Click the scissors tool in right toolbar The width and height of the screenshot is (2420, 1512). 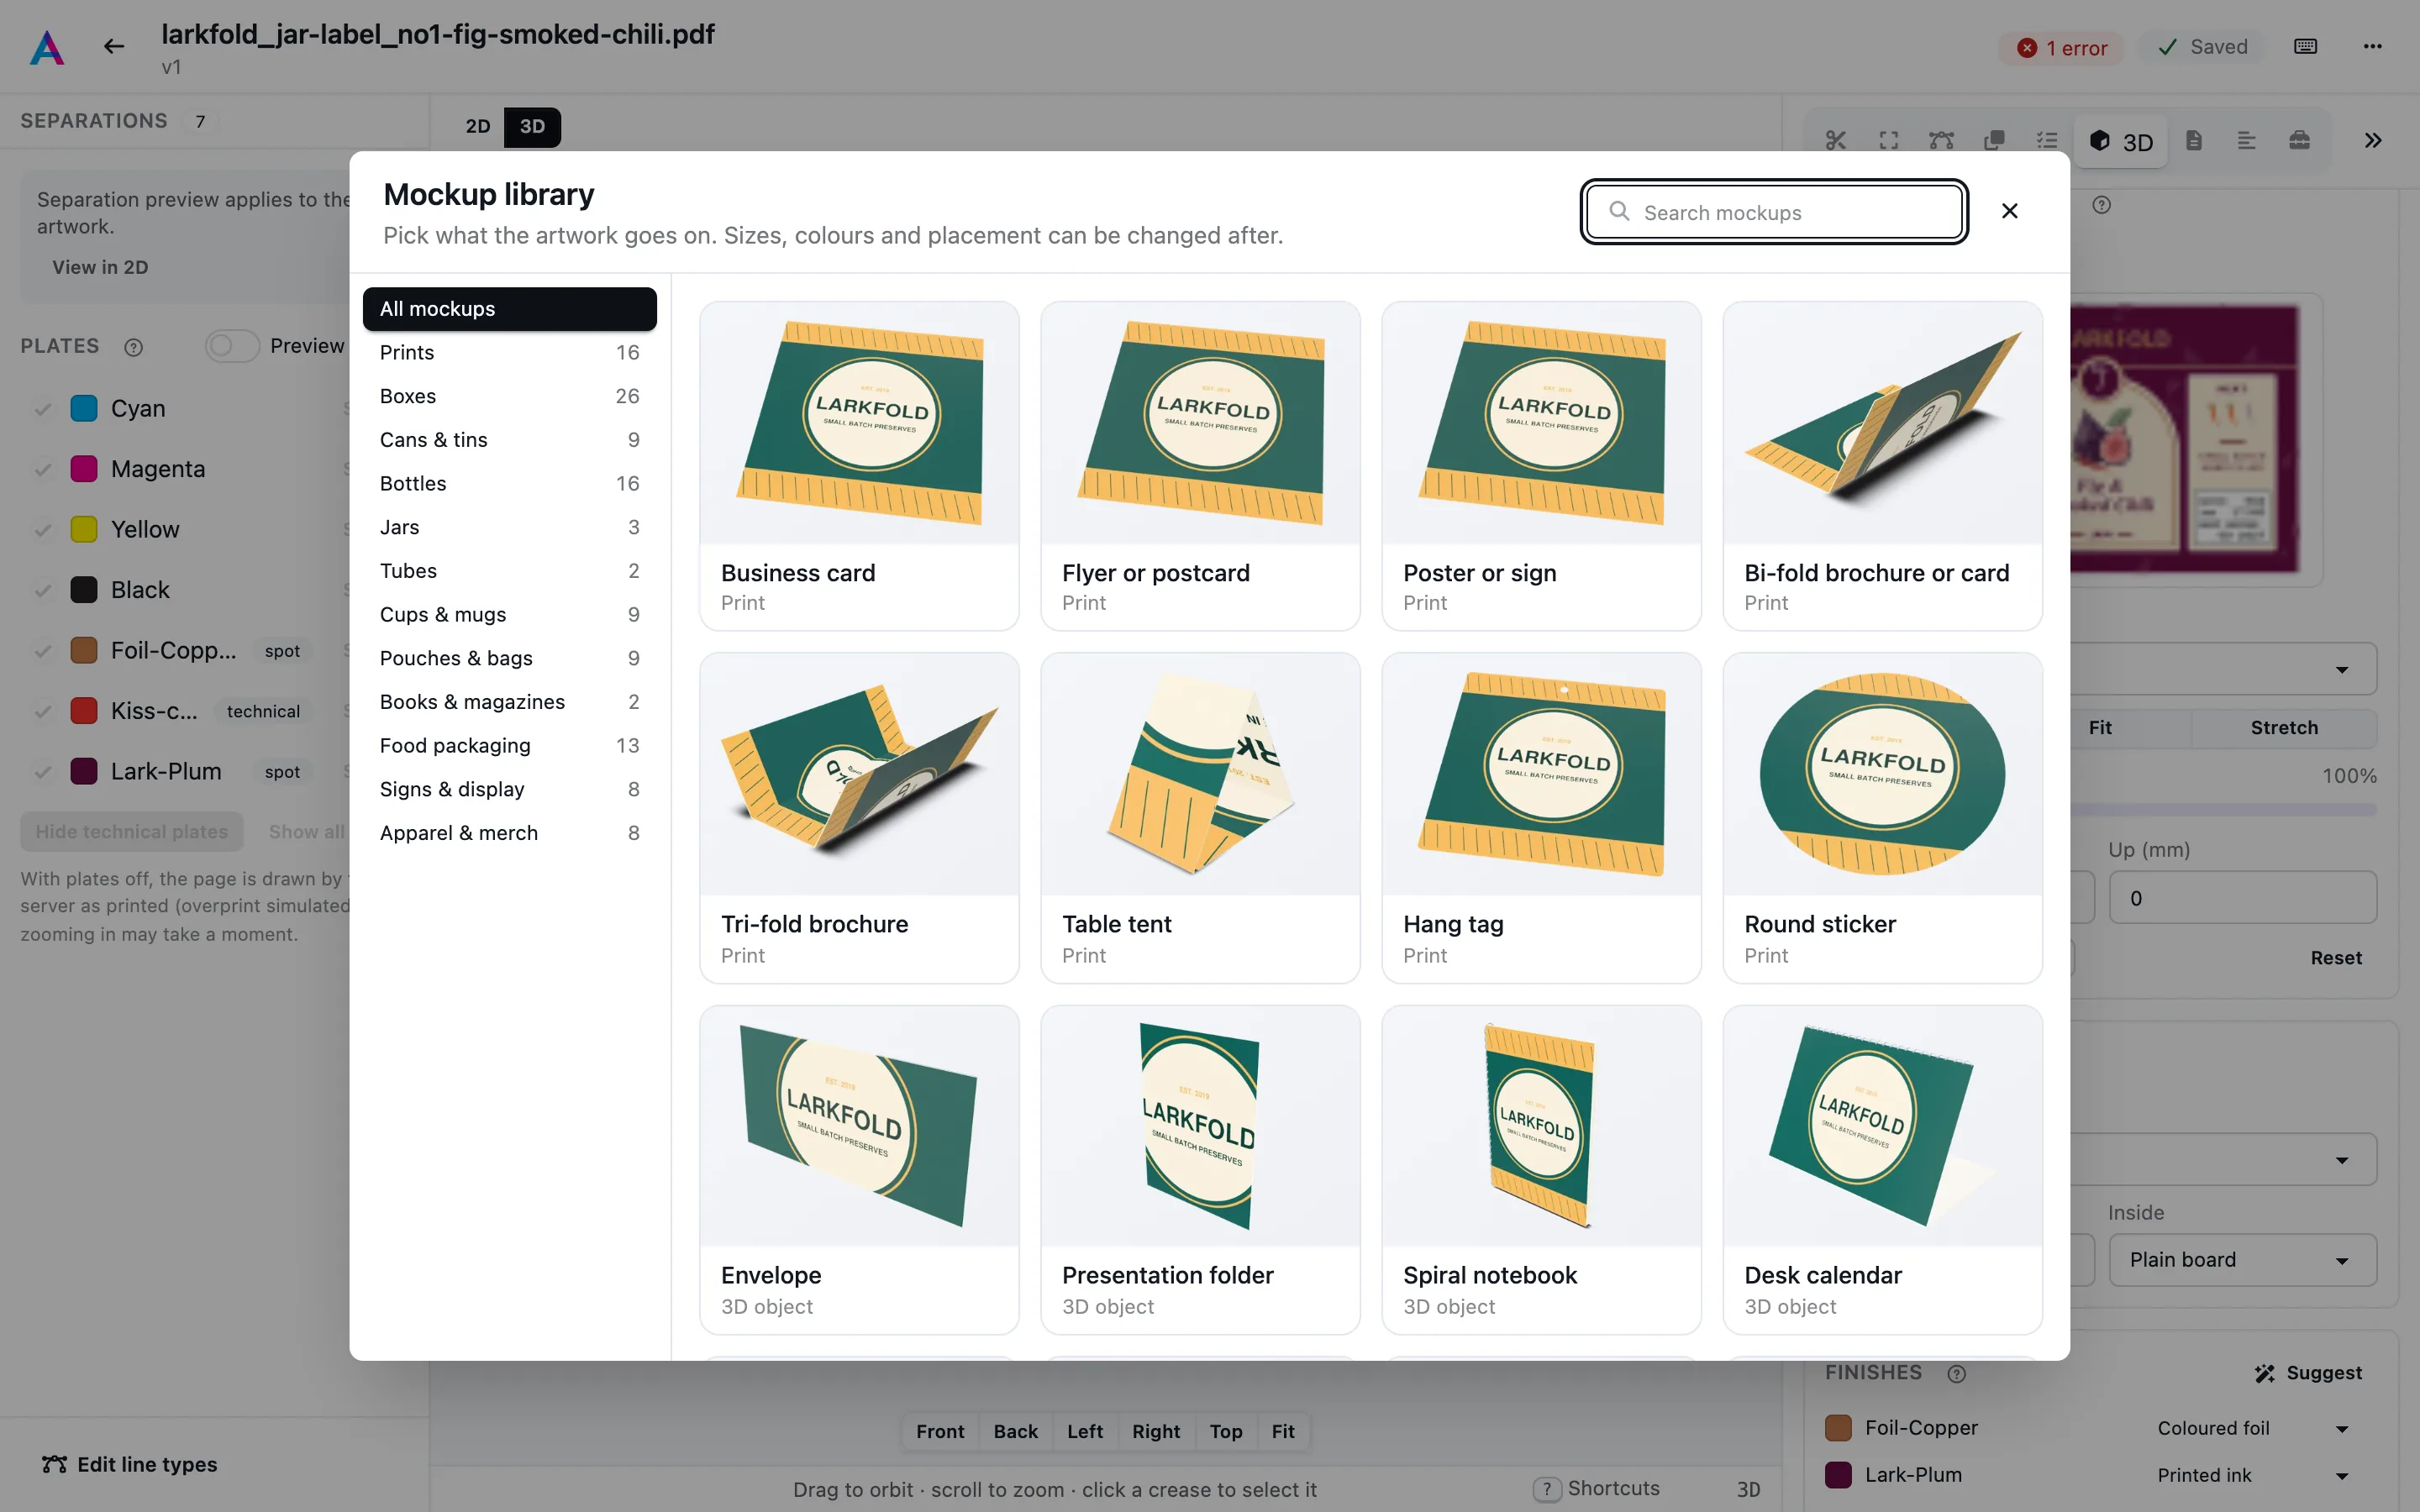pos(1836,141)
